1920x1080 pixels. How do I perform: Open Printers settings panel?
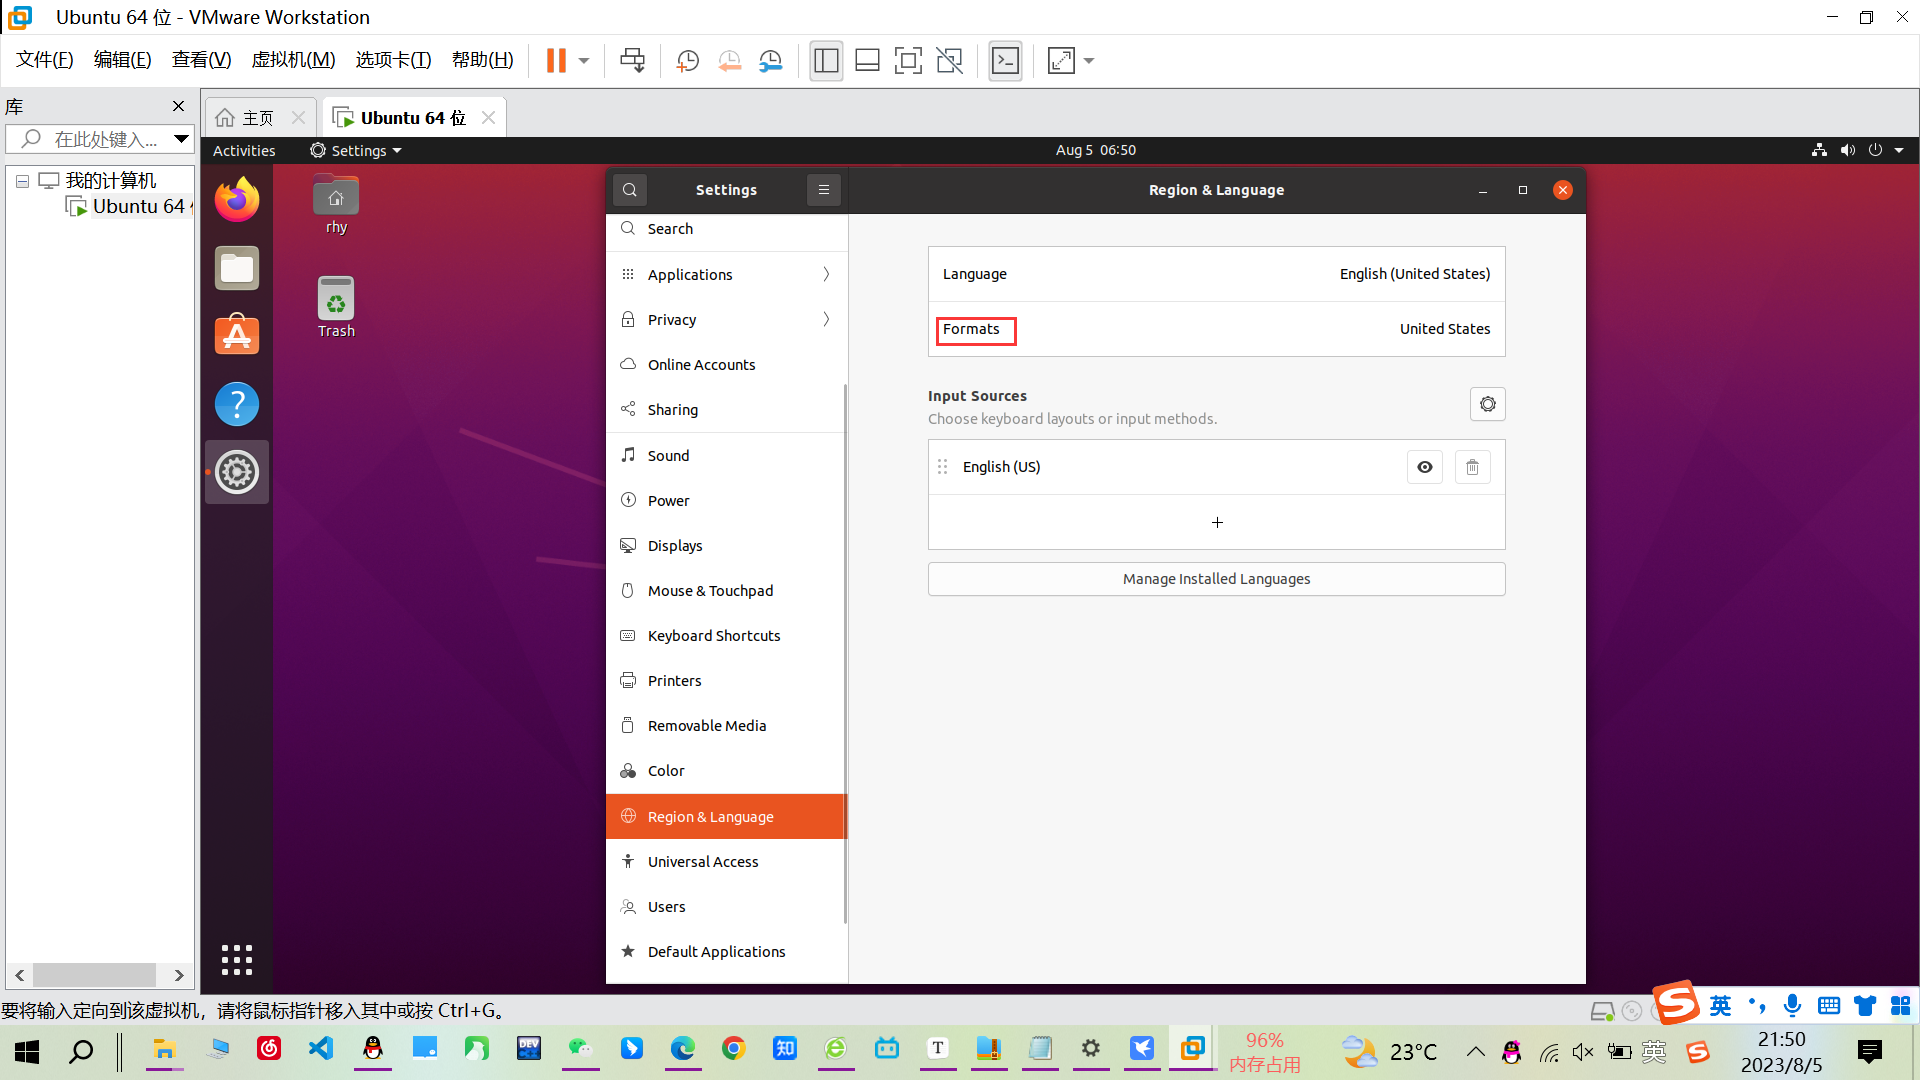click(x=727, y=680)
